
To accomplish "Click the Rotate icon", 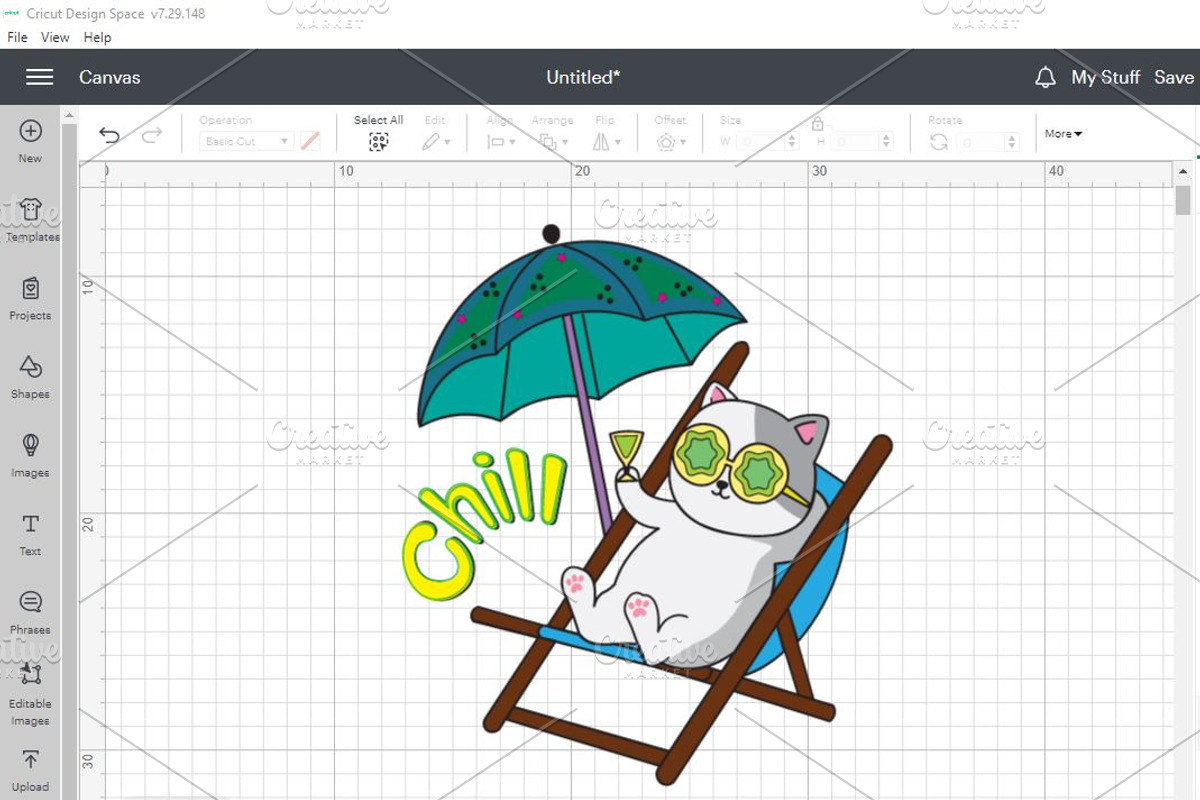I will 938,142.
